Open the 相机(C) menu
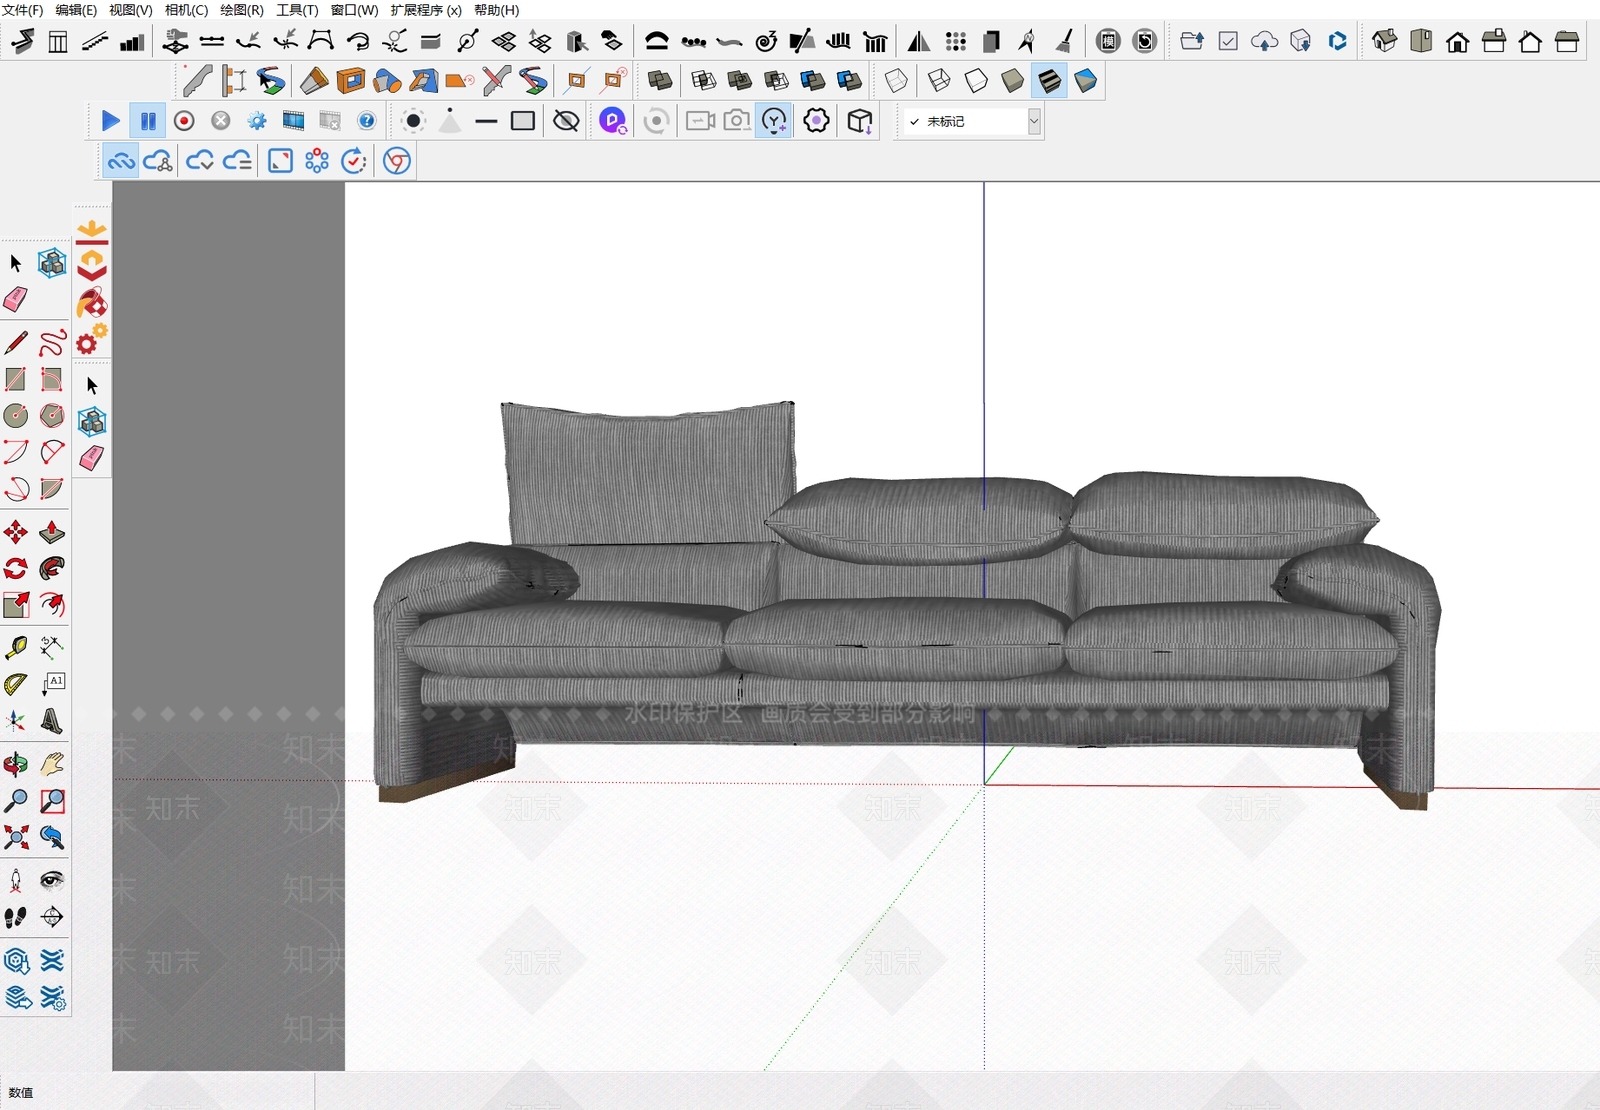Screen dimensions: 1600x1110 click(x=186, y=10)
